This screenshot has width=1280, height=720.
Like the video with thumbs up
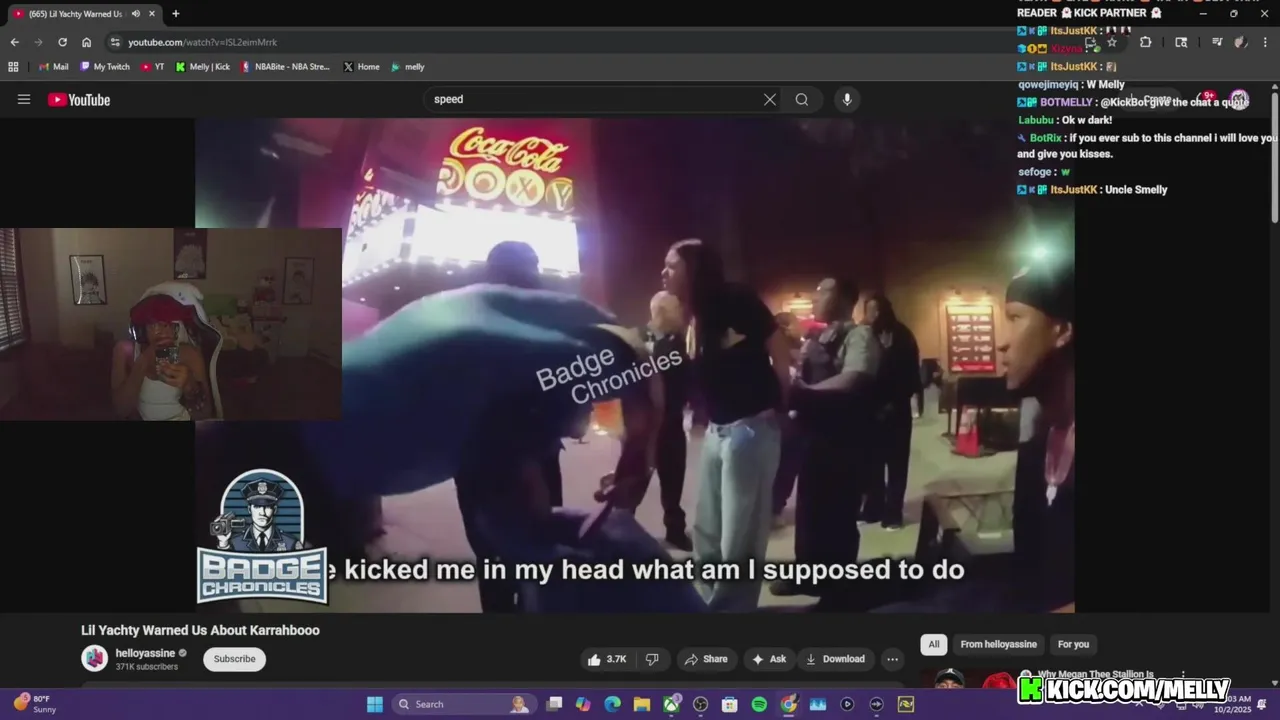(x=608, y=659)
